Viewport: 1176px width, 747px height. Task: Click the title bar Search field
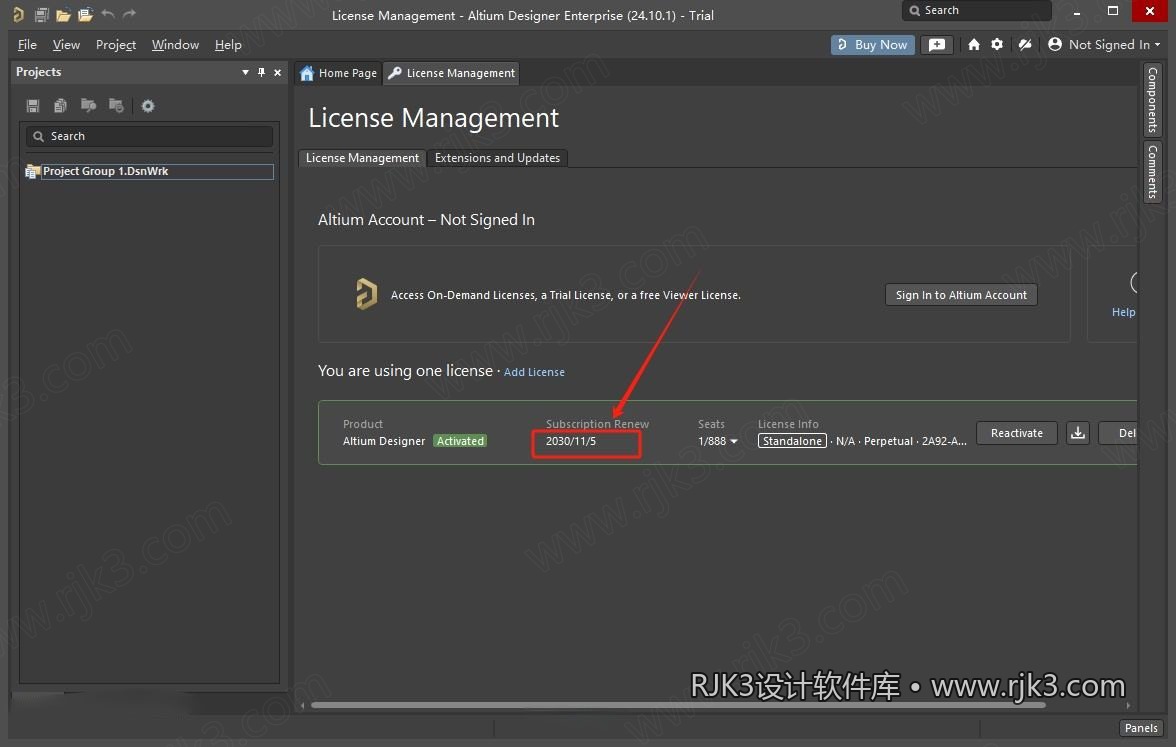click(x=976, y=10)
